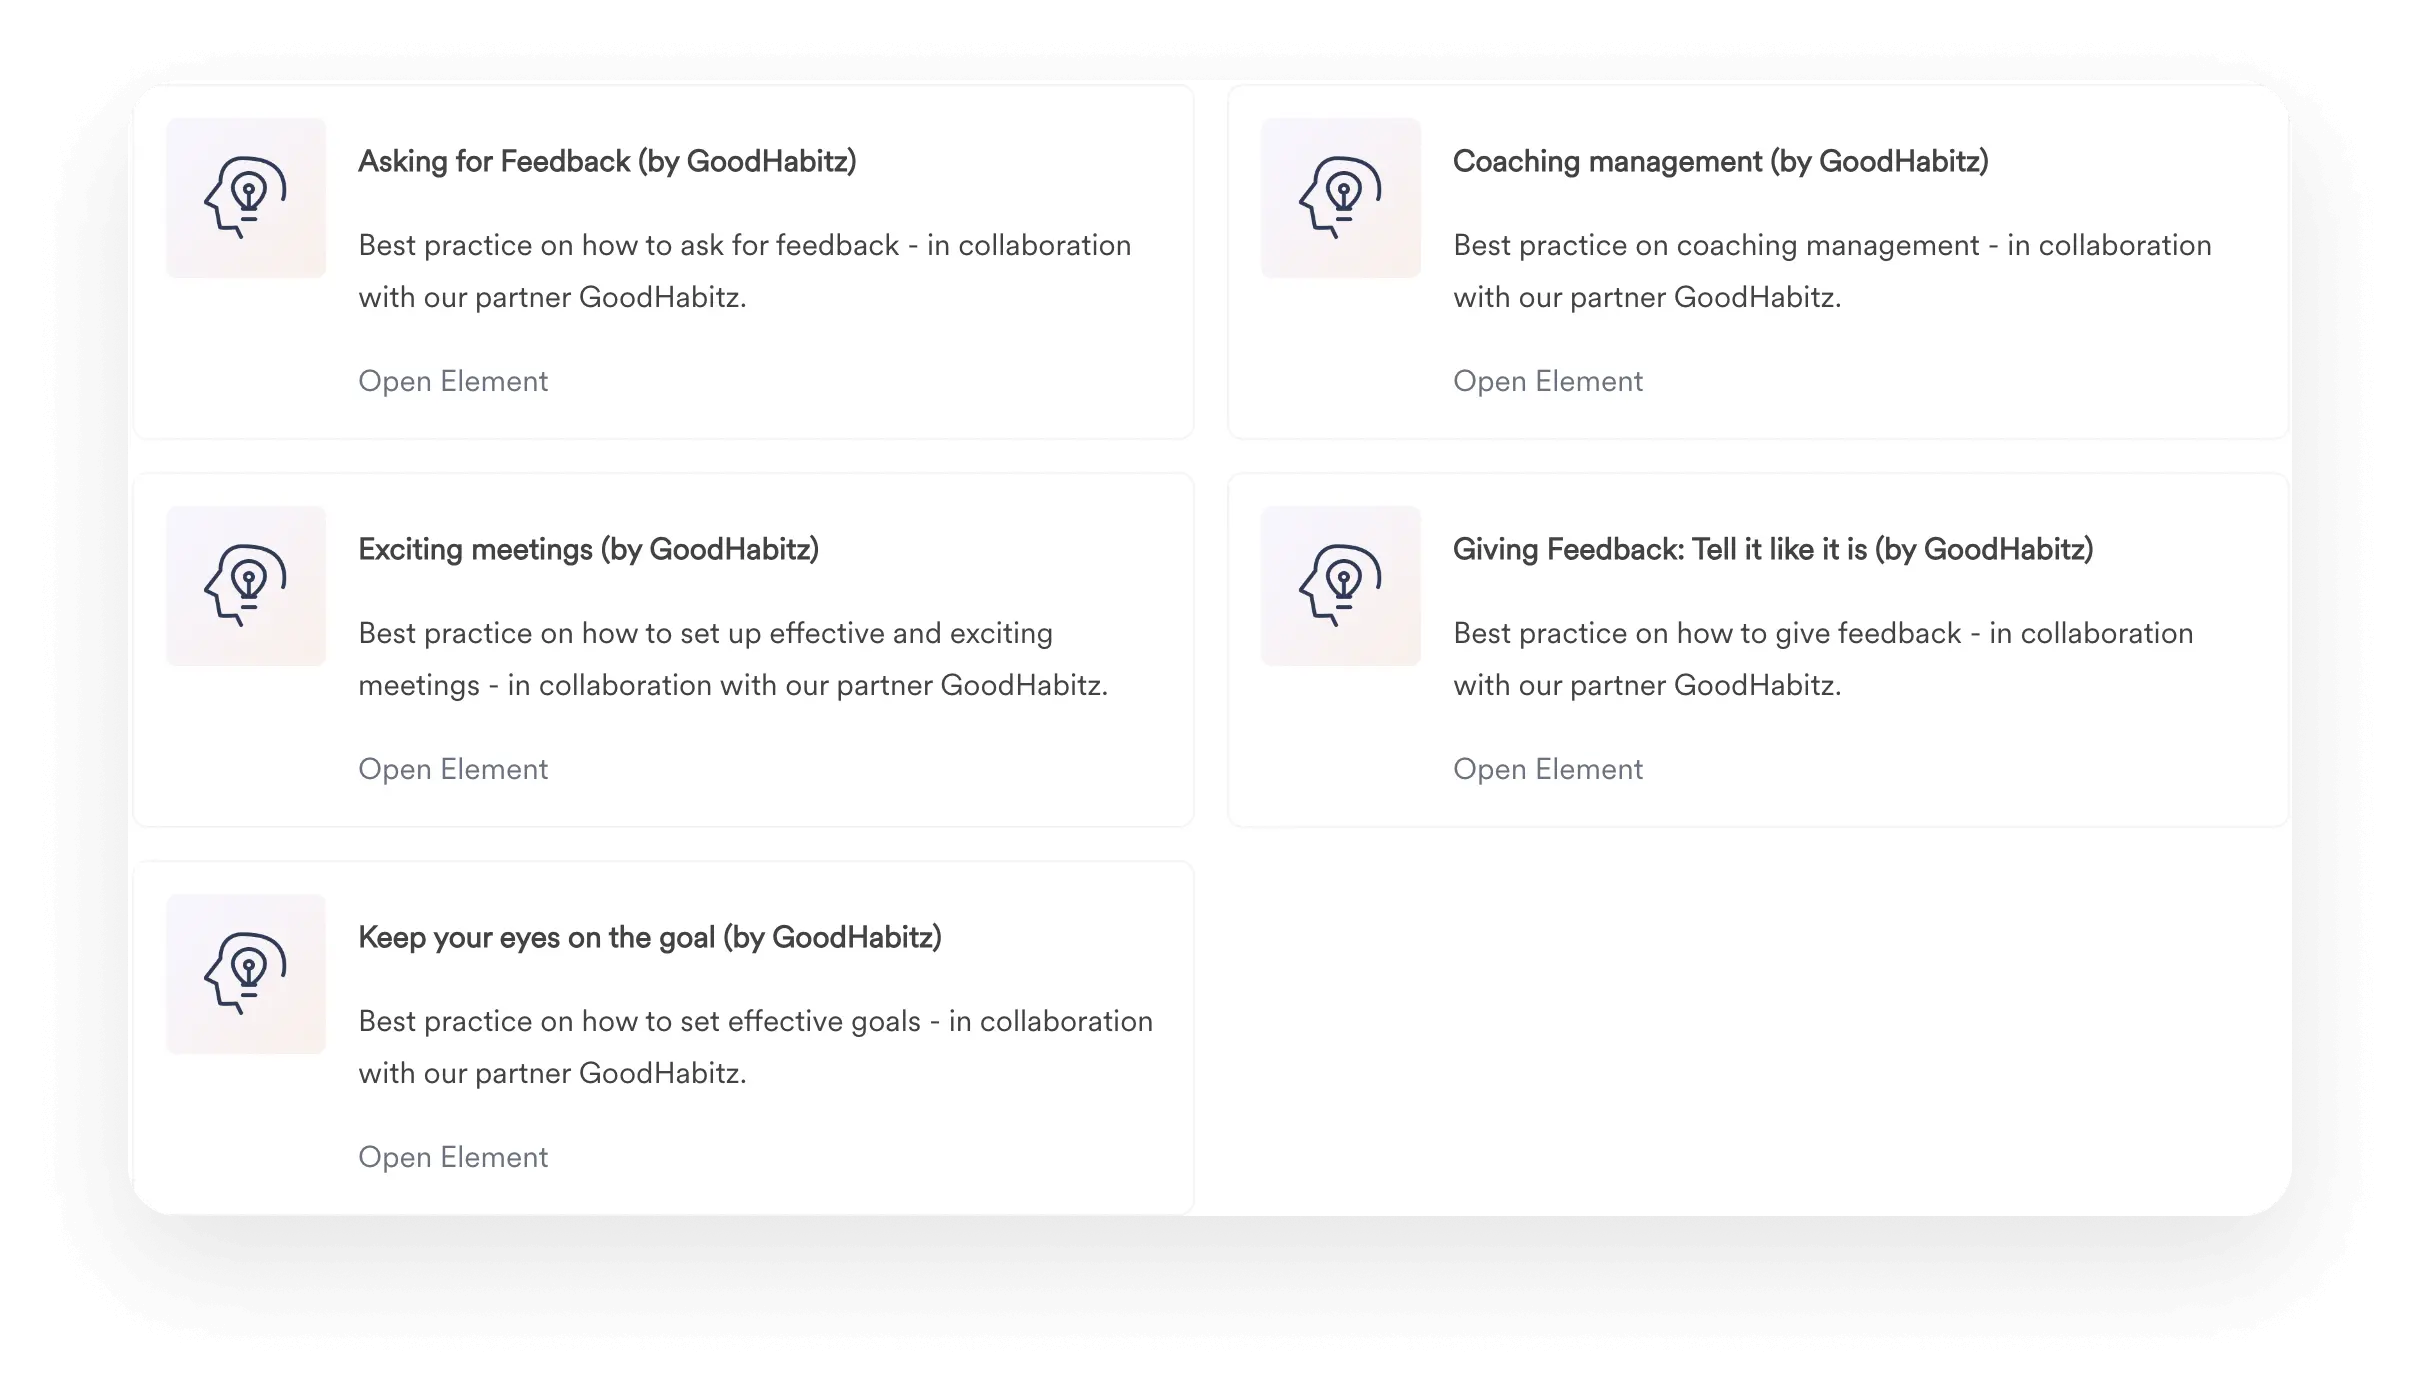Image resolution: width=2420 pixels, height=1392 pixels.
Task: Click the how to give feedback description
Action: 1823,659
